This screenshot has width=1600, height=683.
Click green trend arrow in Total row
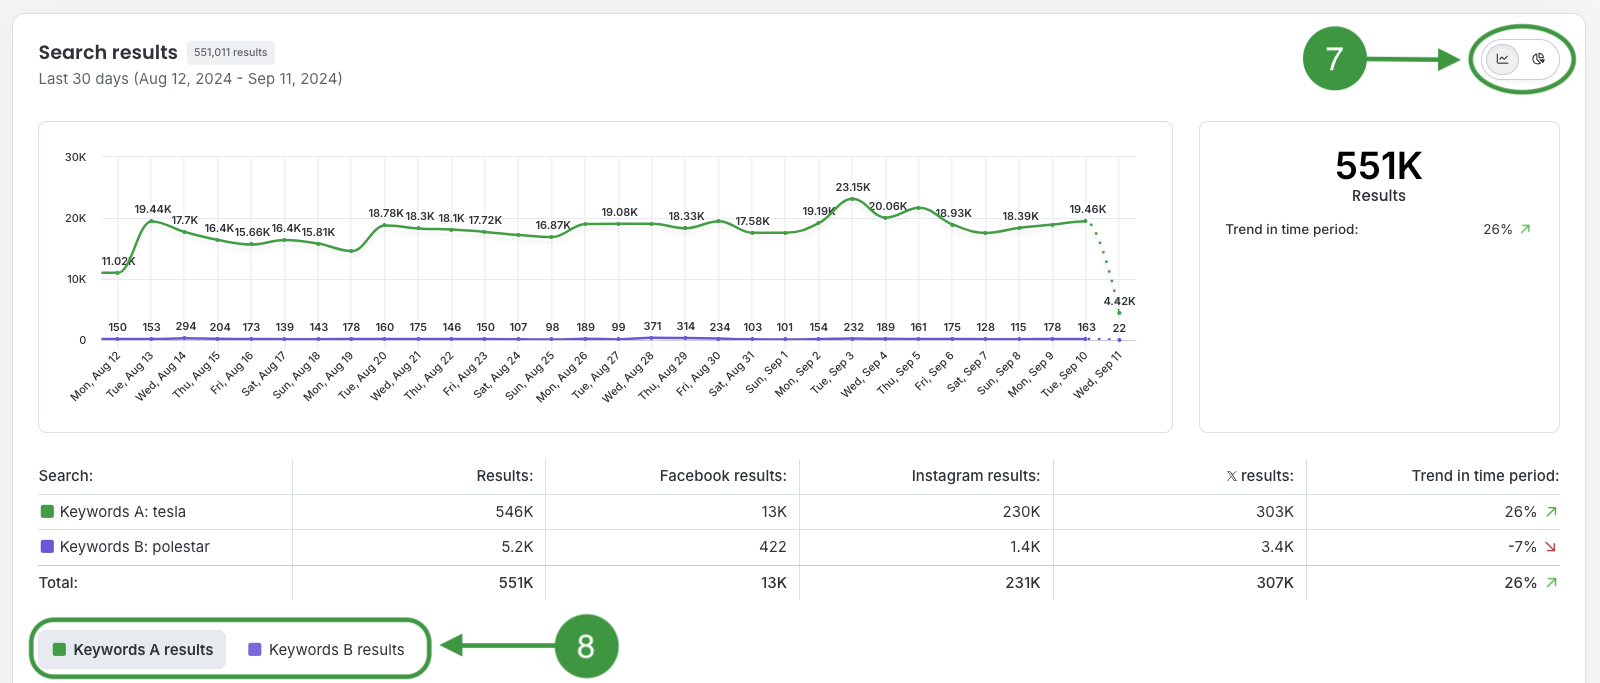tap(1551, 583)
